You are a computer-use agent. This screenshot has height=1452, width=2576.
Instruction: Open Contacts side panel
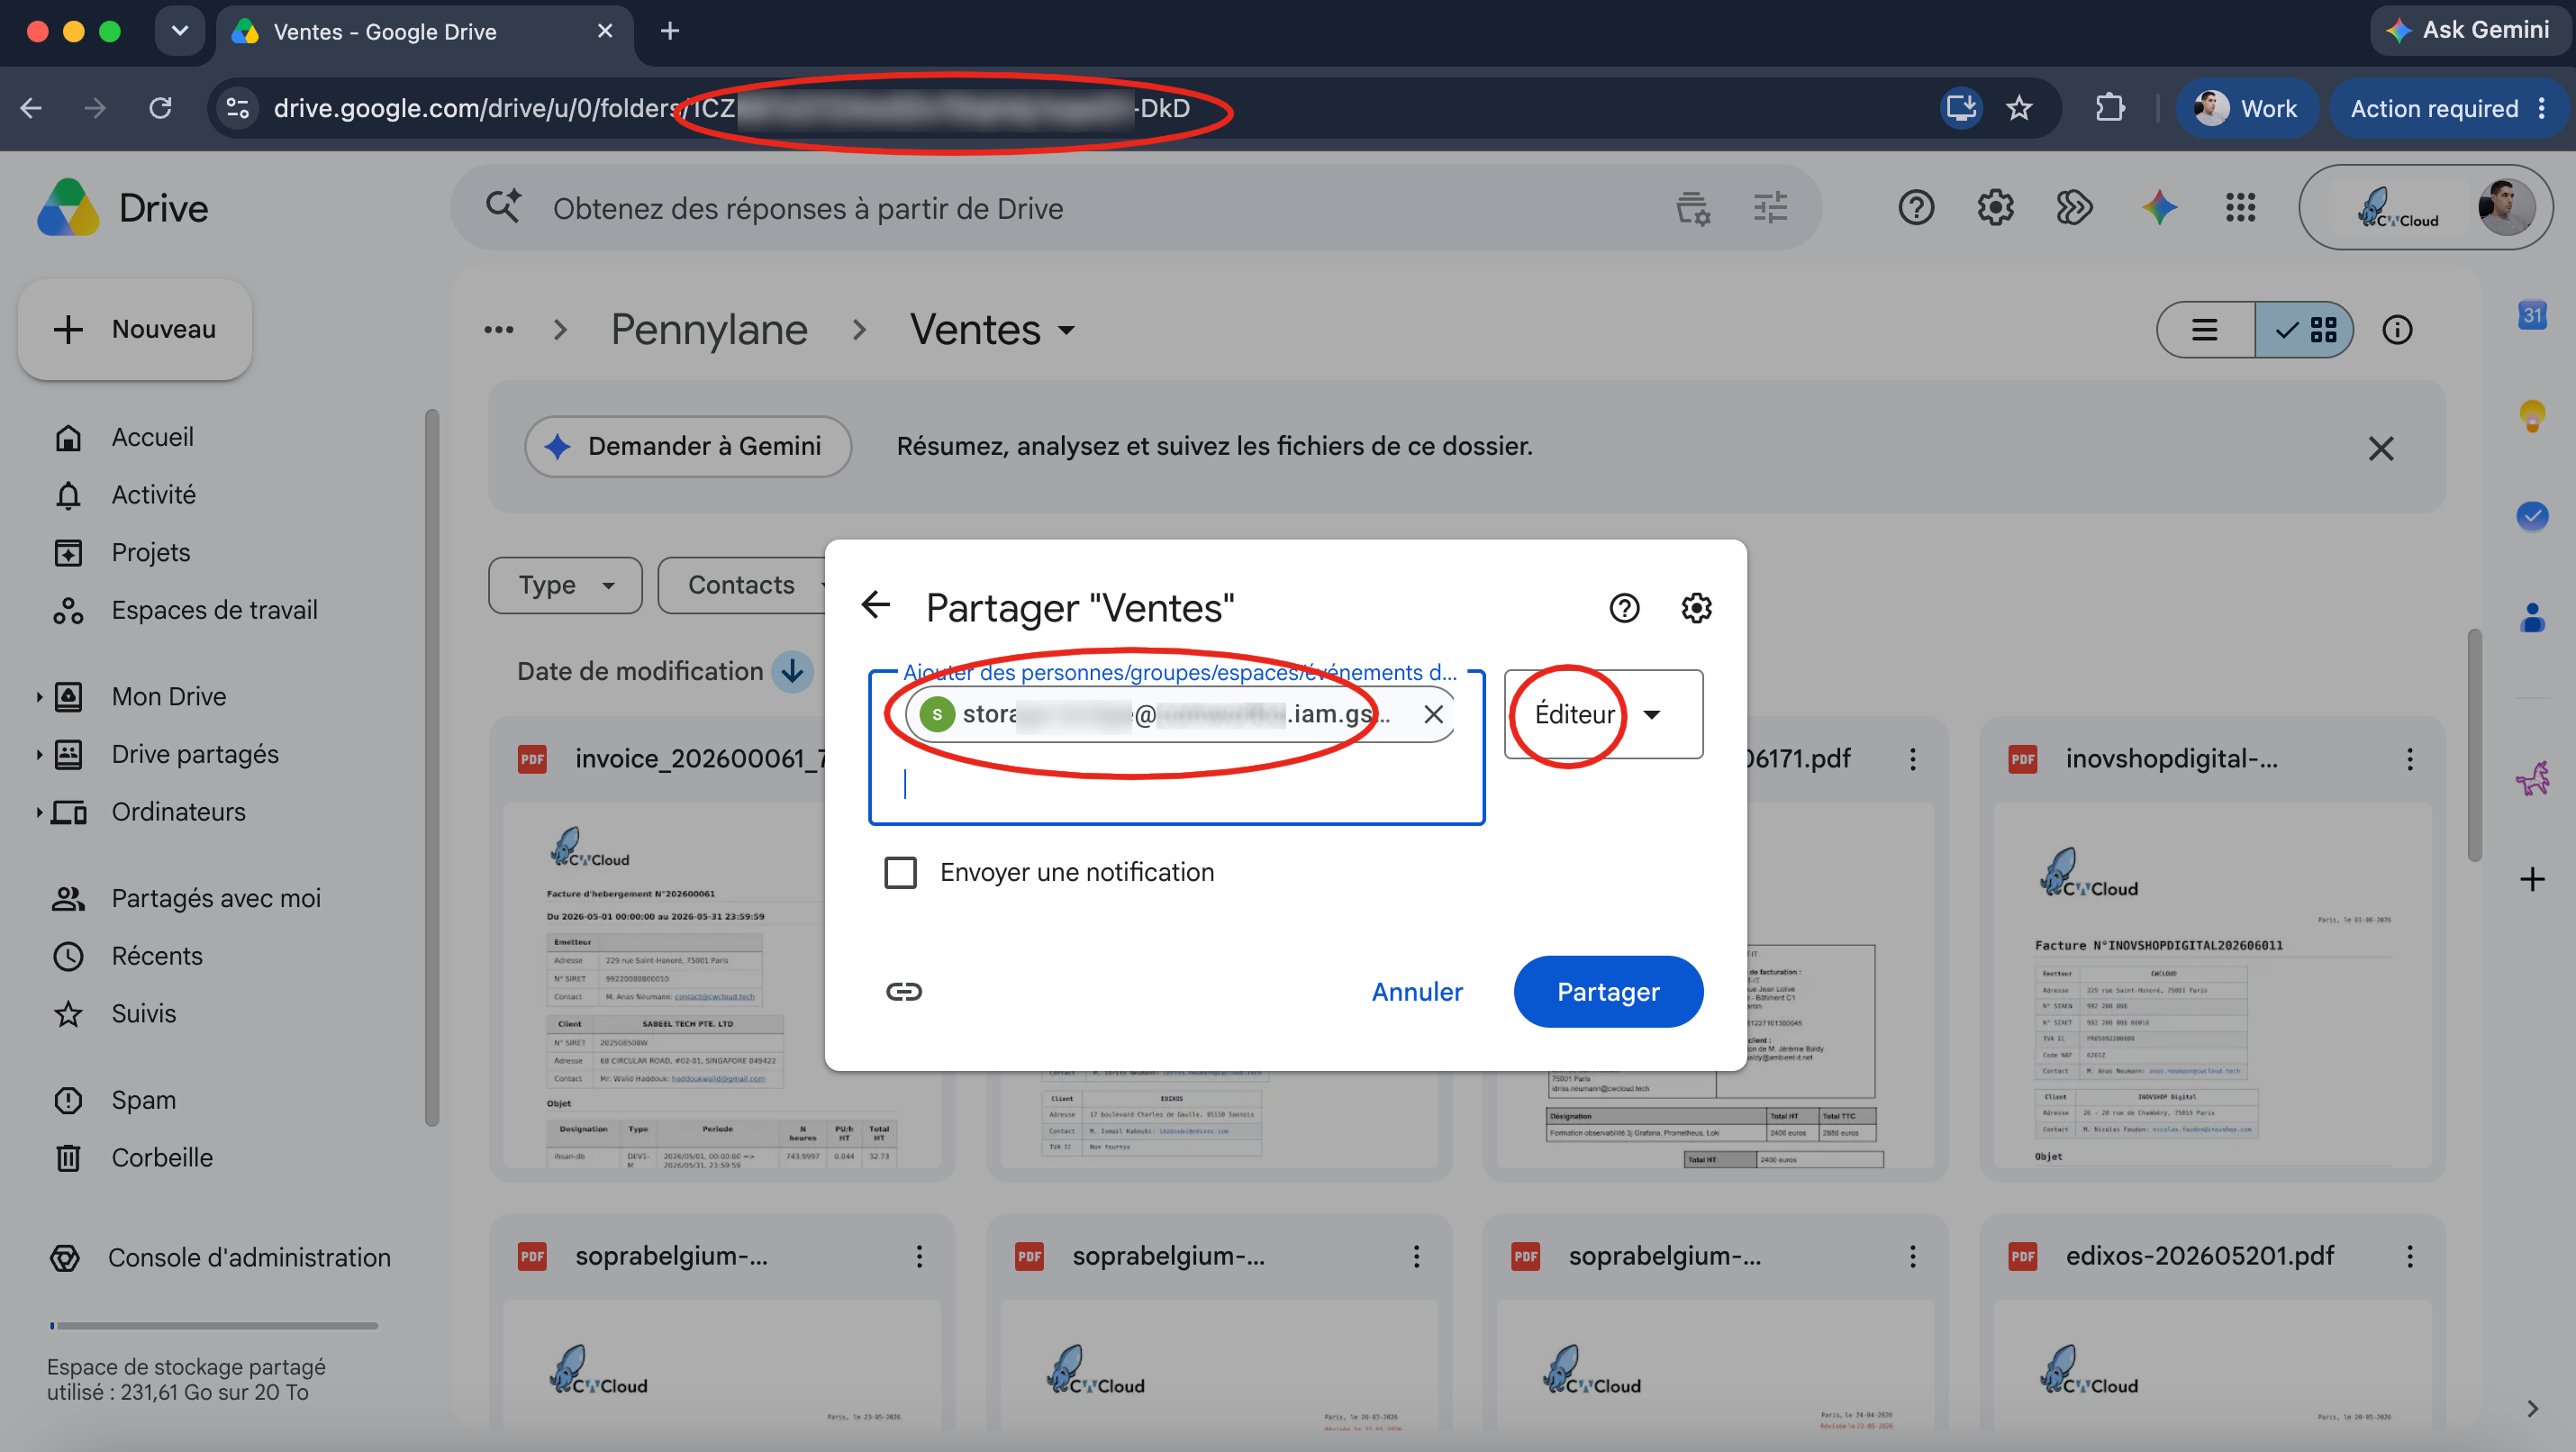coord(2532,617)
